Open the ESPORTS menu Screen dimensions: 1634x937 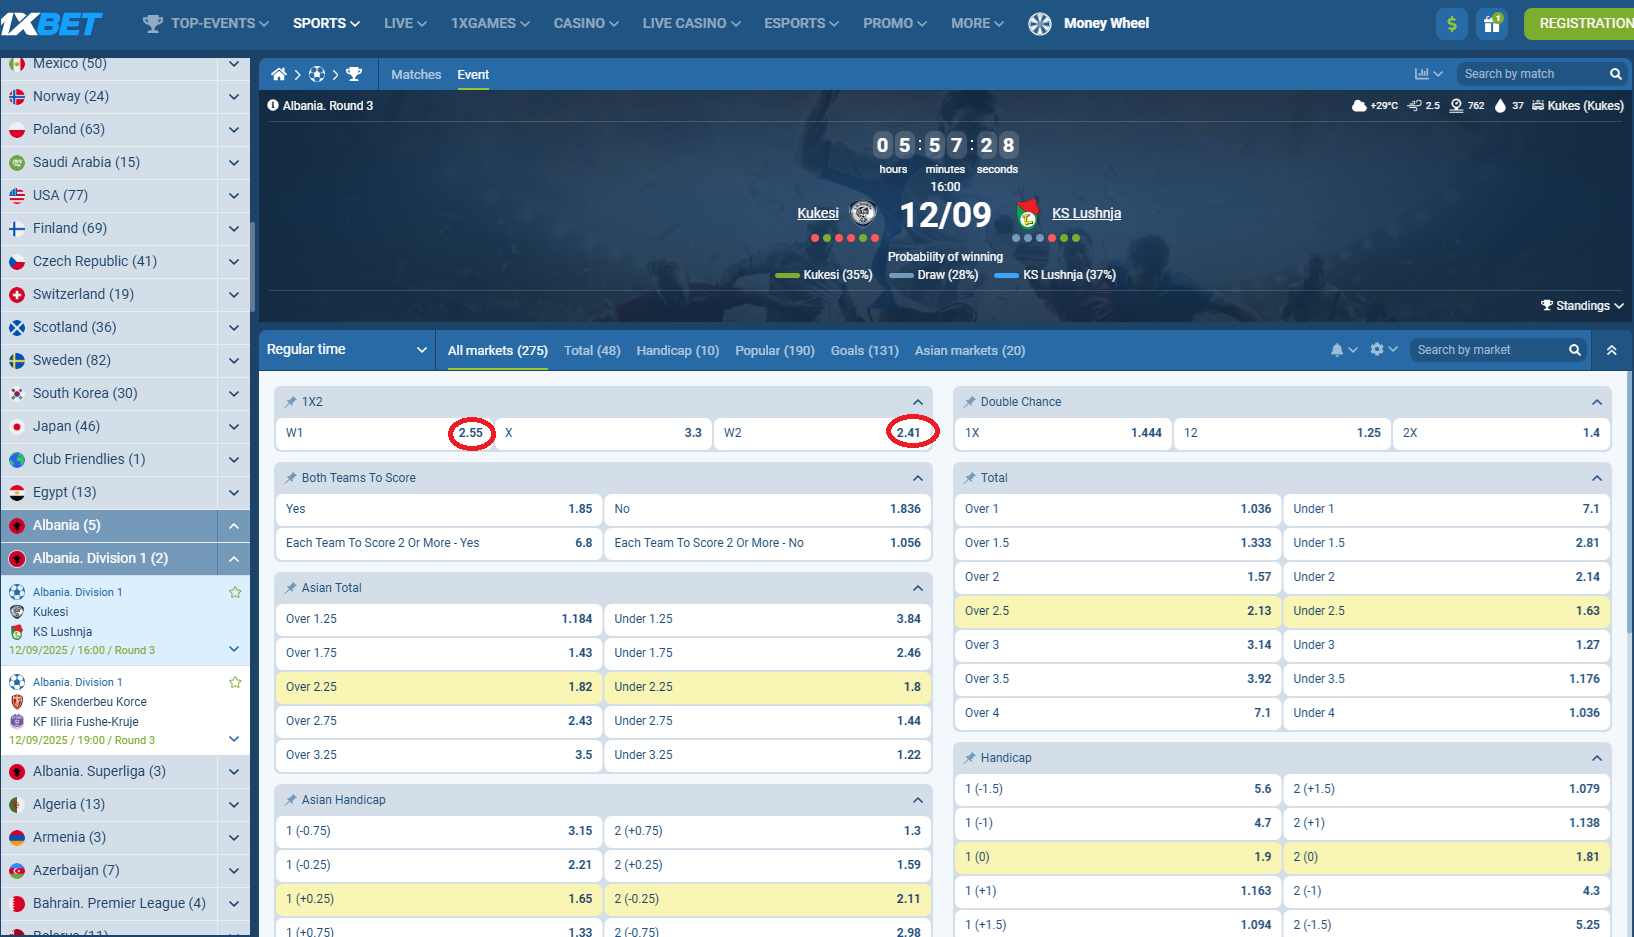point(801,23)
